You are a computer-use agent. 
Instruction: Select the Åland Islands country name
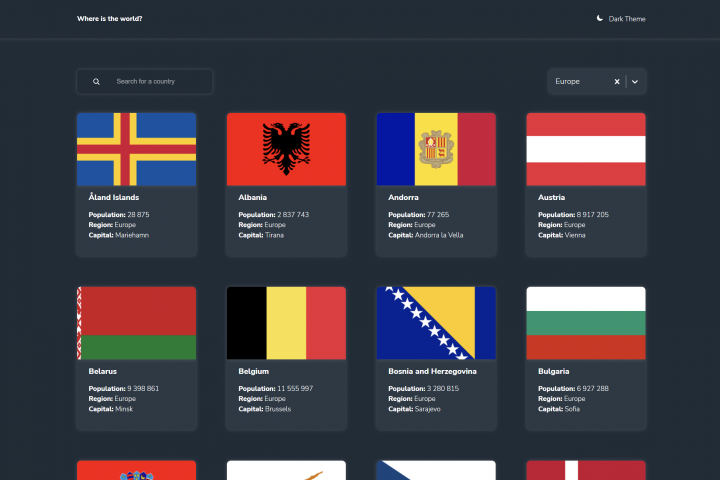(114, 197)
